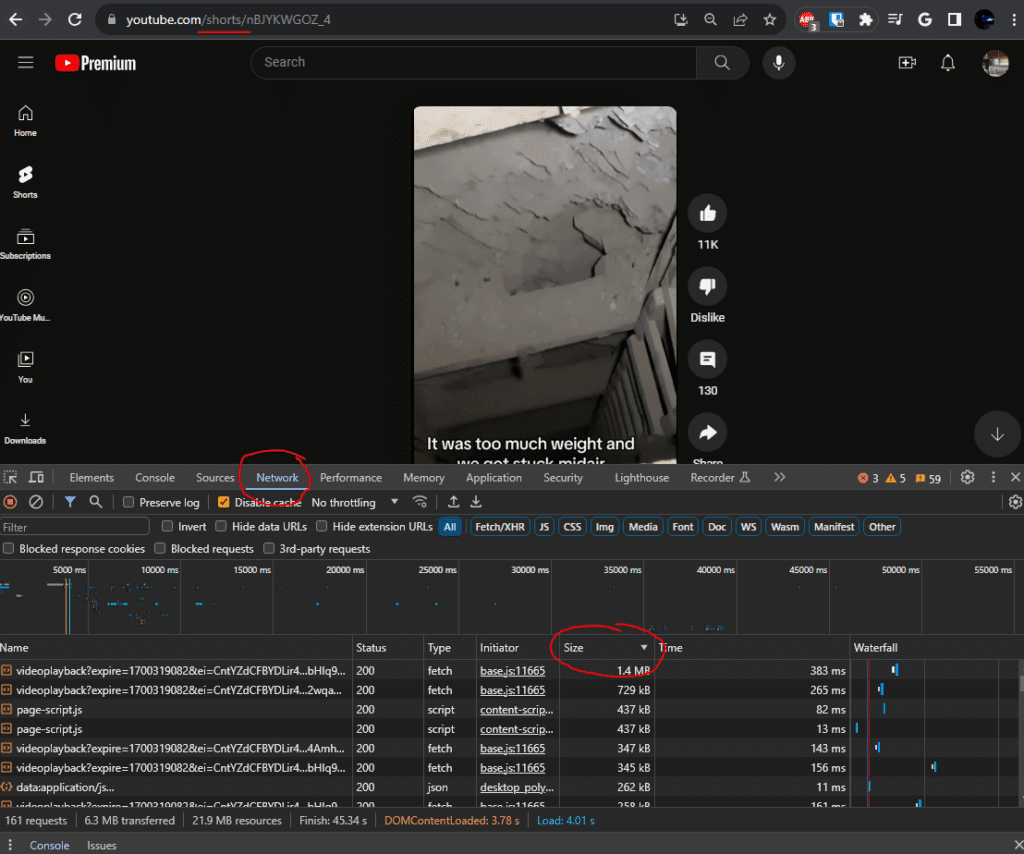Open the Create video icon
This screenshot has width=1024, height=854.
coord(907,63)
